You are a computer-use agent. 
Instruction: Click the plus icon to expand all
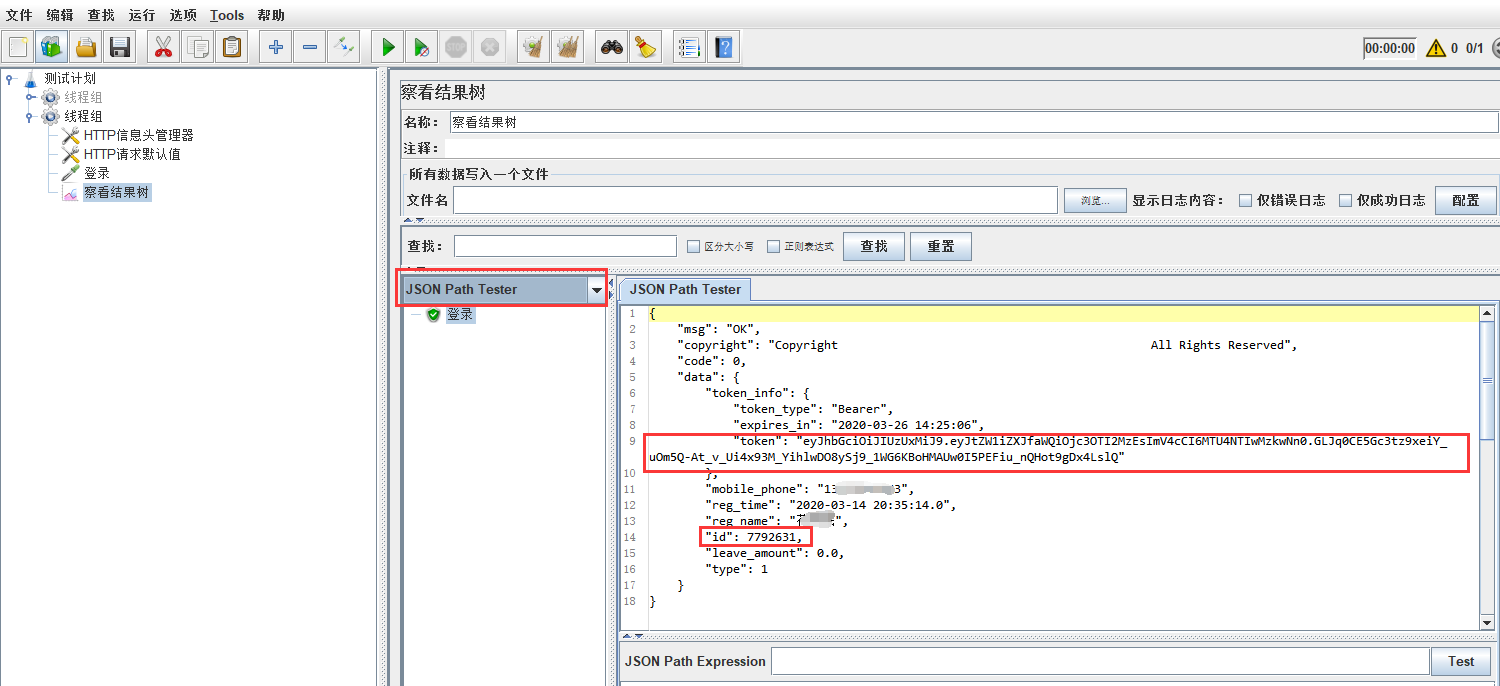276,47
